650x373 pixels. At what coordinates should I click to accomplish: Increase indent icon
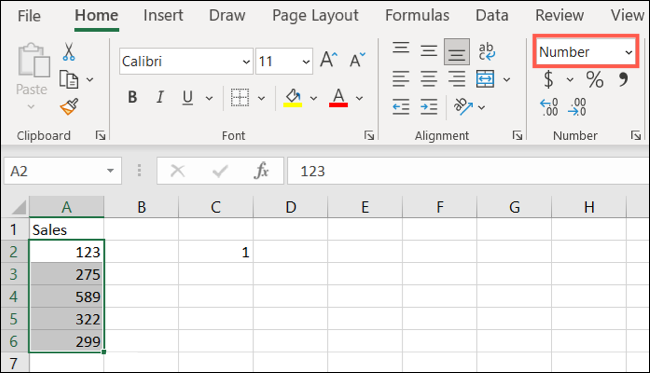(429, 107)
